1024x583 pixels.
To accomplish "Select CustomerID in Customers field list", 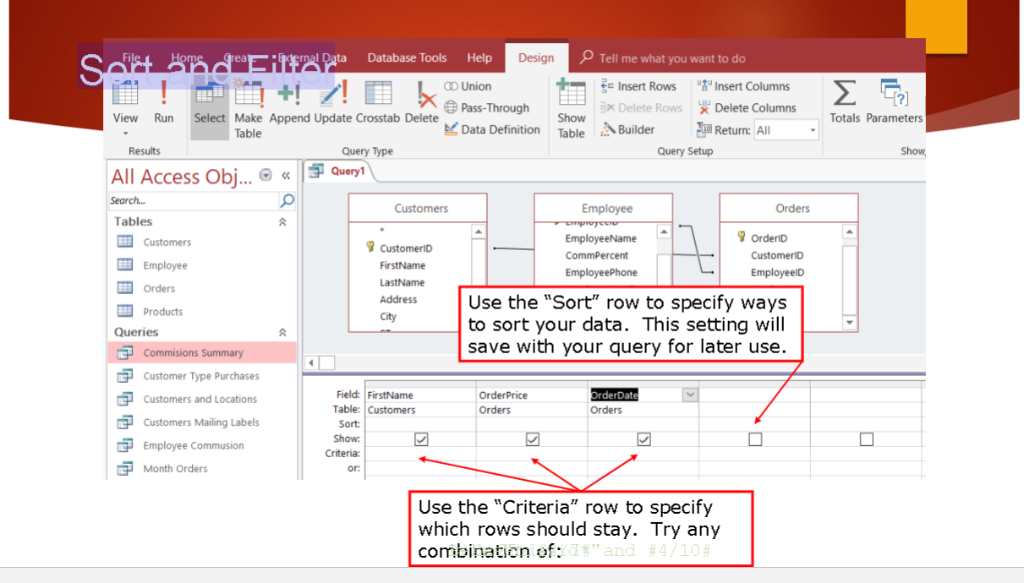I will pyautogui.click(x=406, y=248).
